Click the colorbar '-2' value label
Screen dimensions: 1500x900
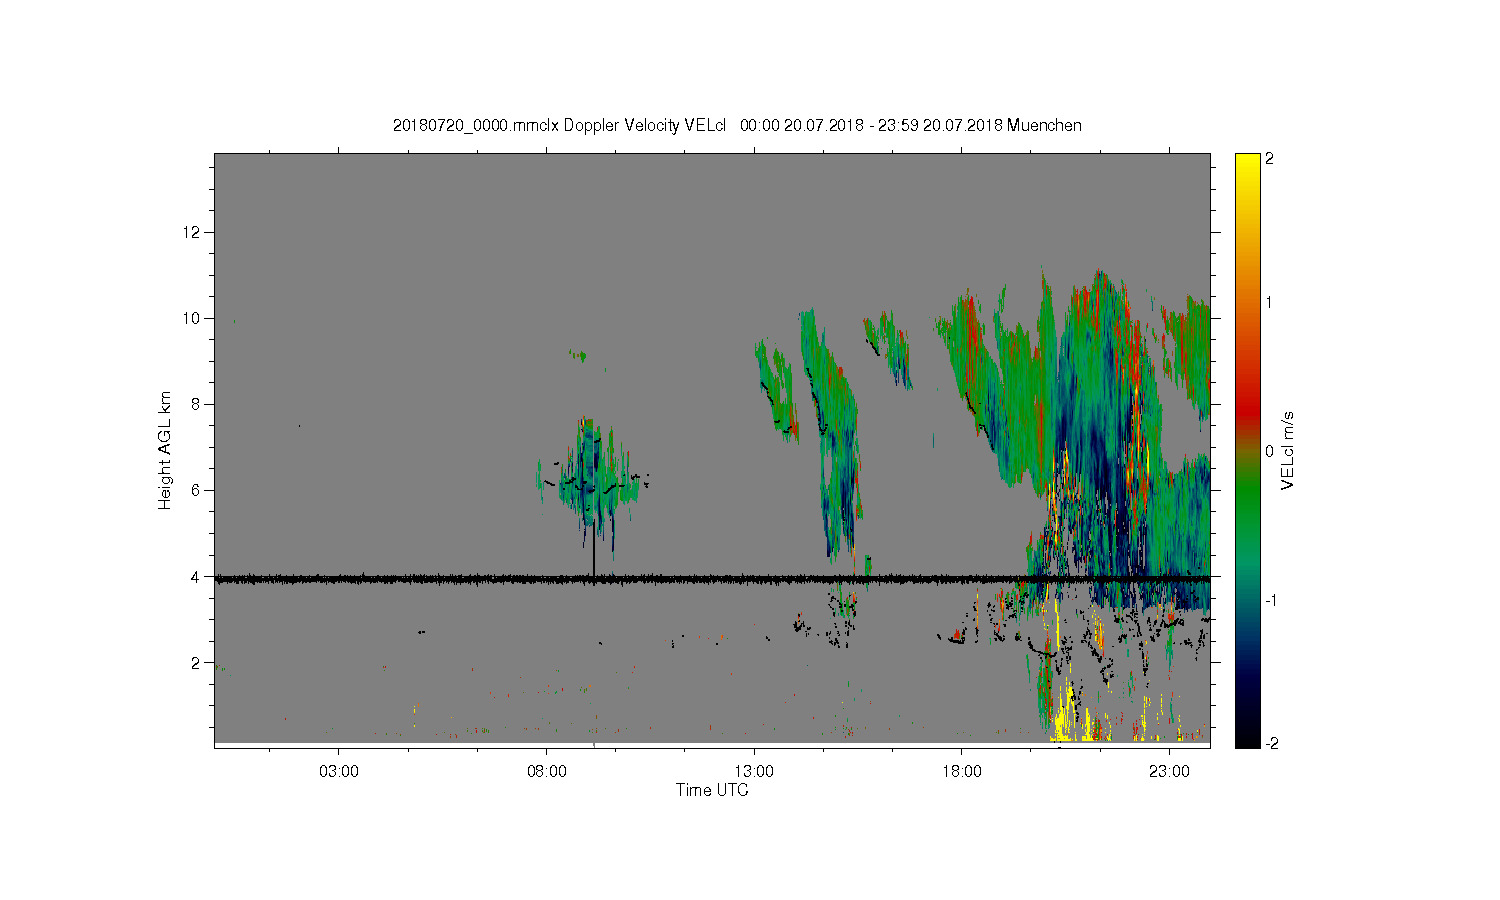[1271, 743]
